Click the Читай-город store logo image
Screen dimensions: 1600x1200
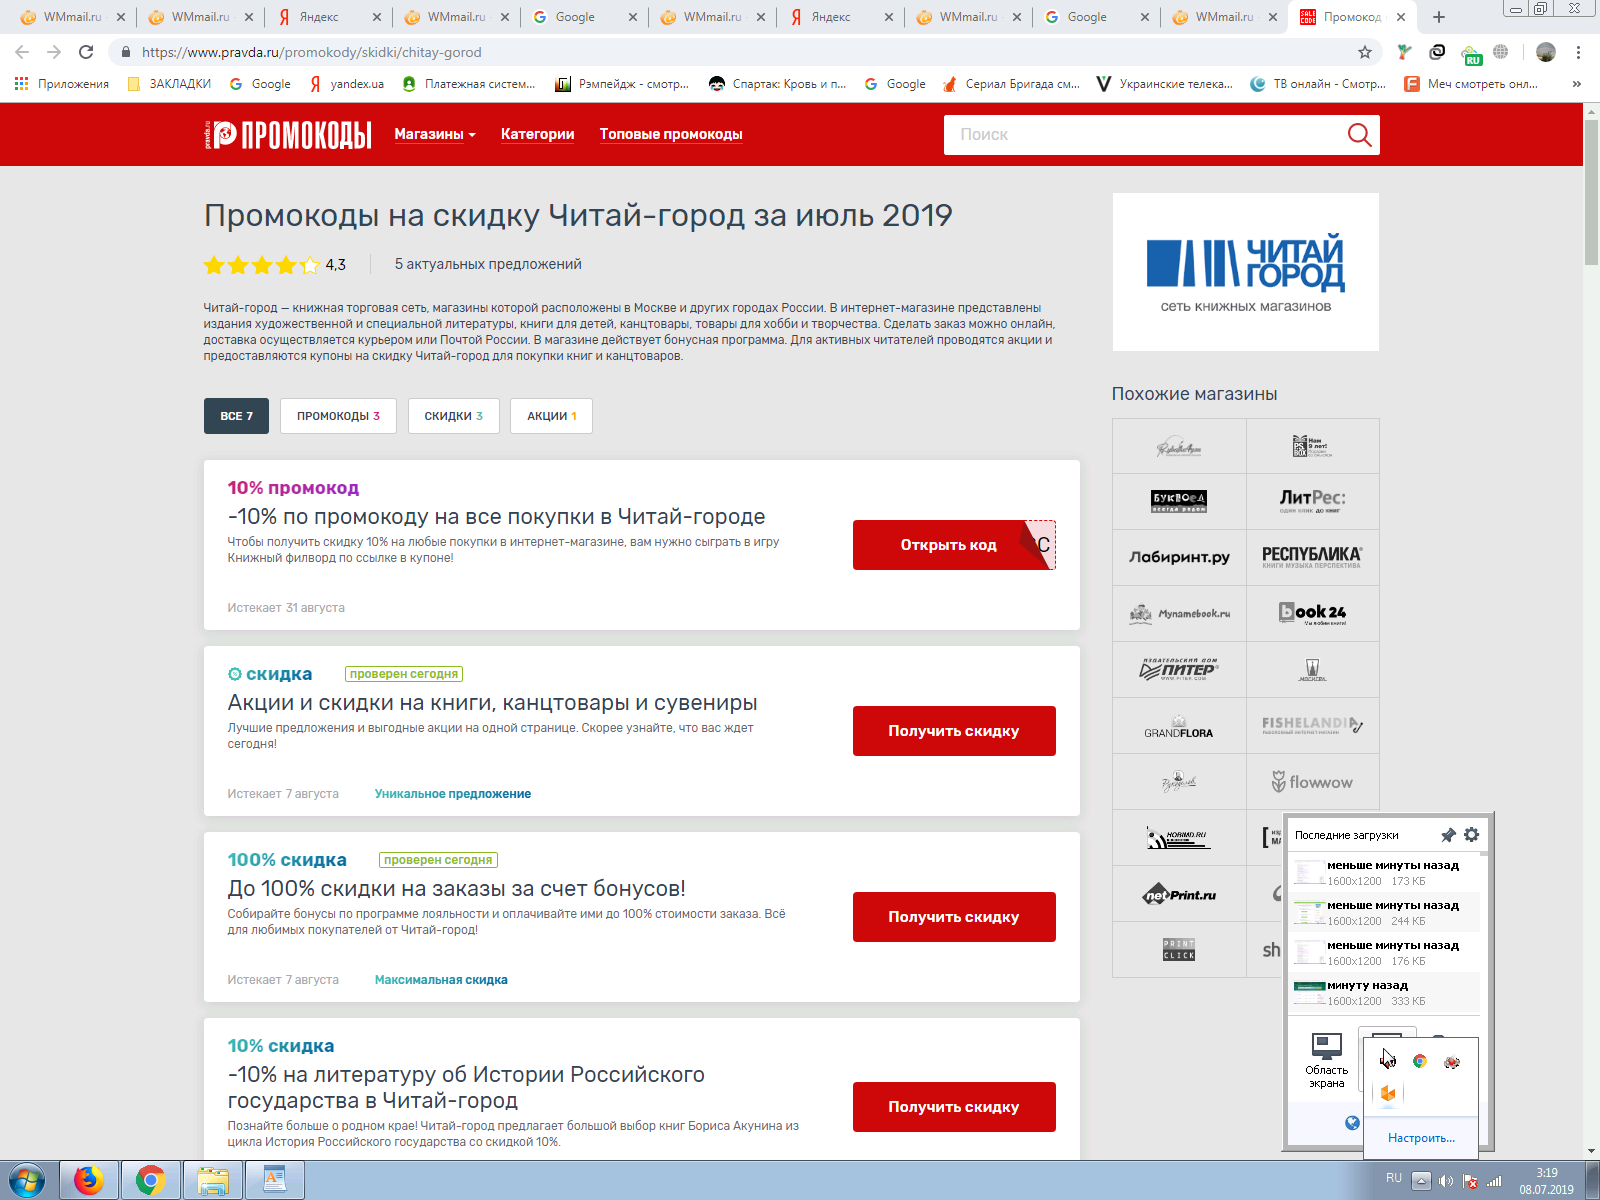(1246, 272)
